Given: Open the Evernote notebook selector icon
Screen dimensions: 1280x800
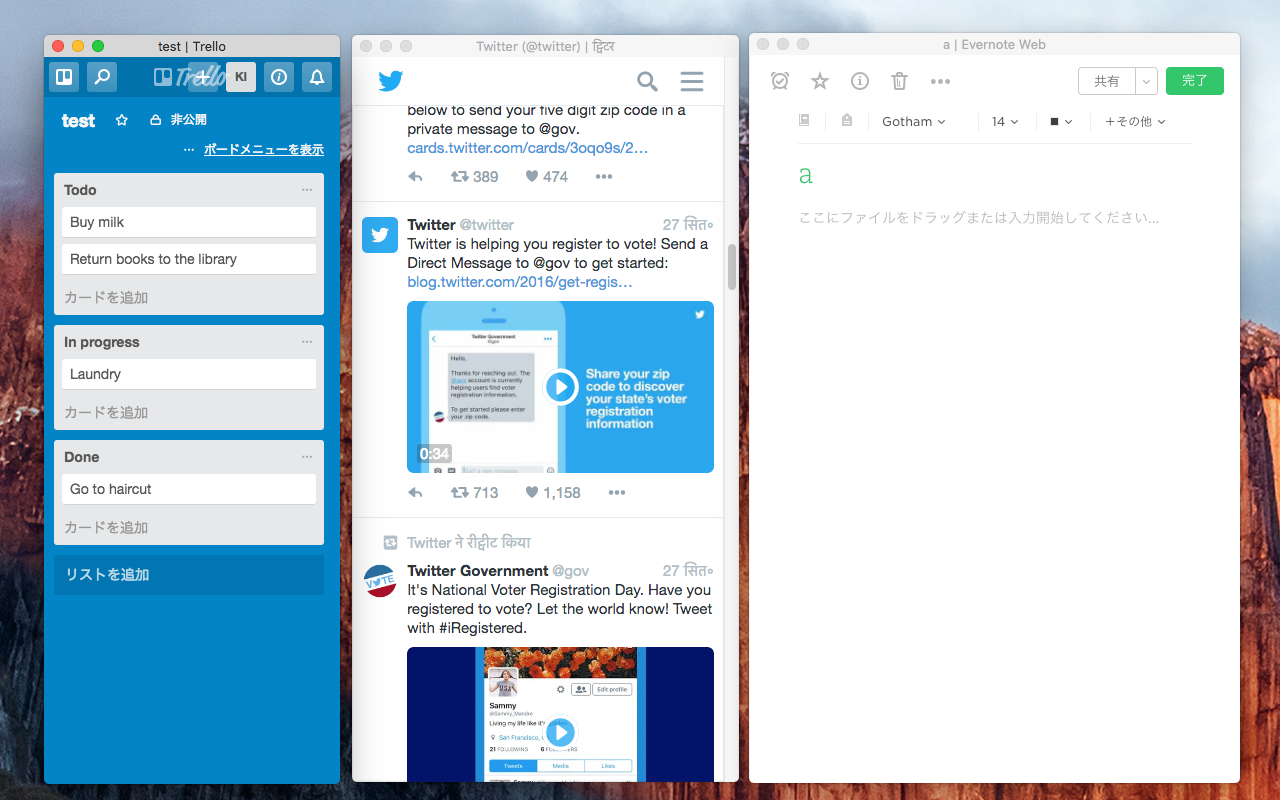Looking at the screenshot, I should tap(804, 121).
